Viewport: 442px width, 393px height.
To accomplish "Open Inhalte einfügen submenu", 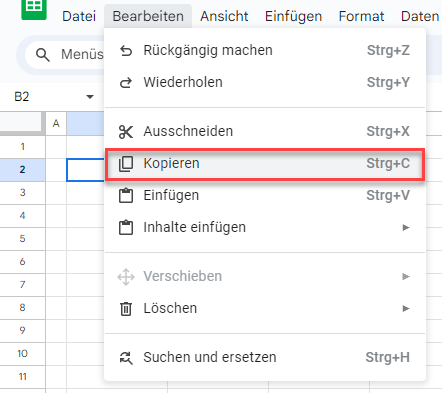I will (265, 227).
